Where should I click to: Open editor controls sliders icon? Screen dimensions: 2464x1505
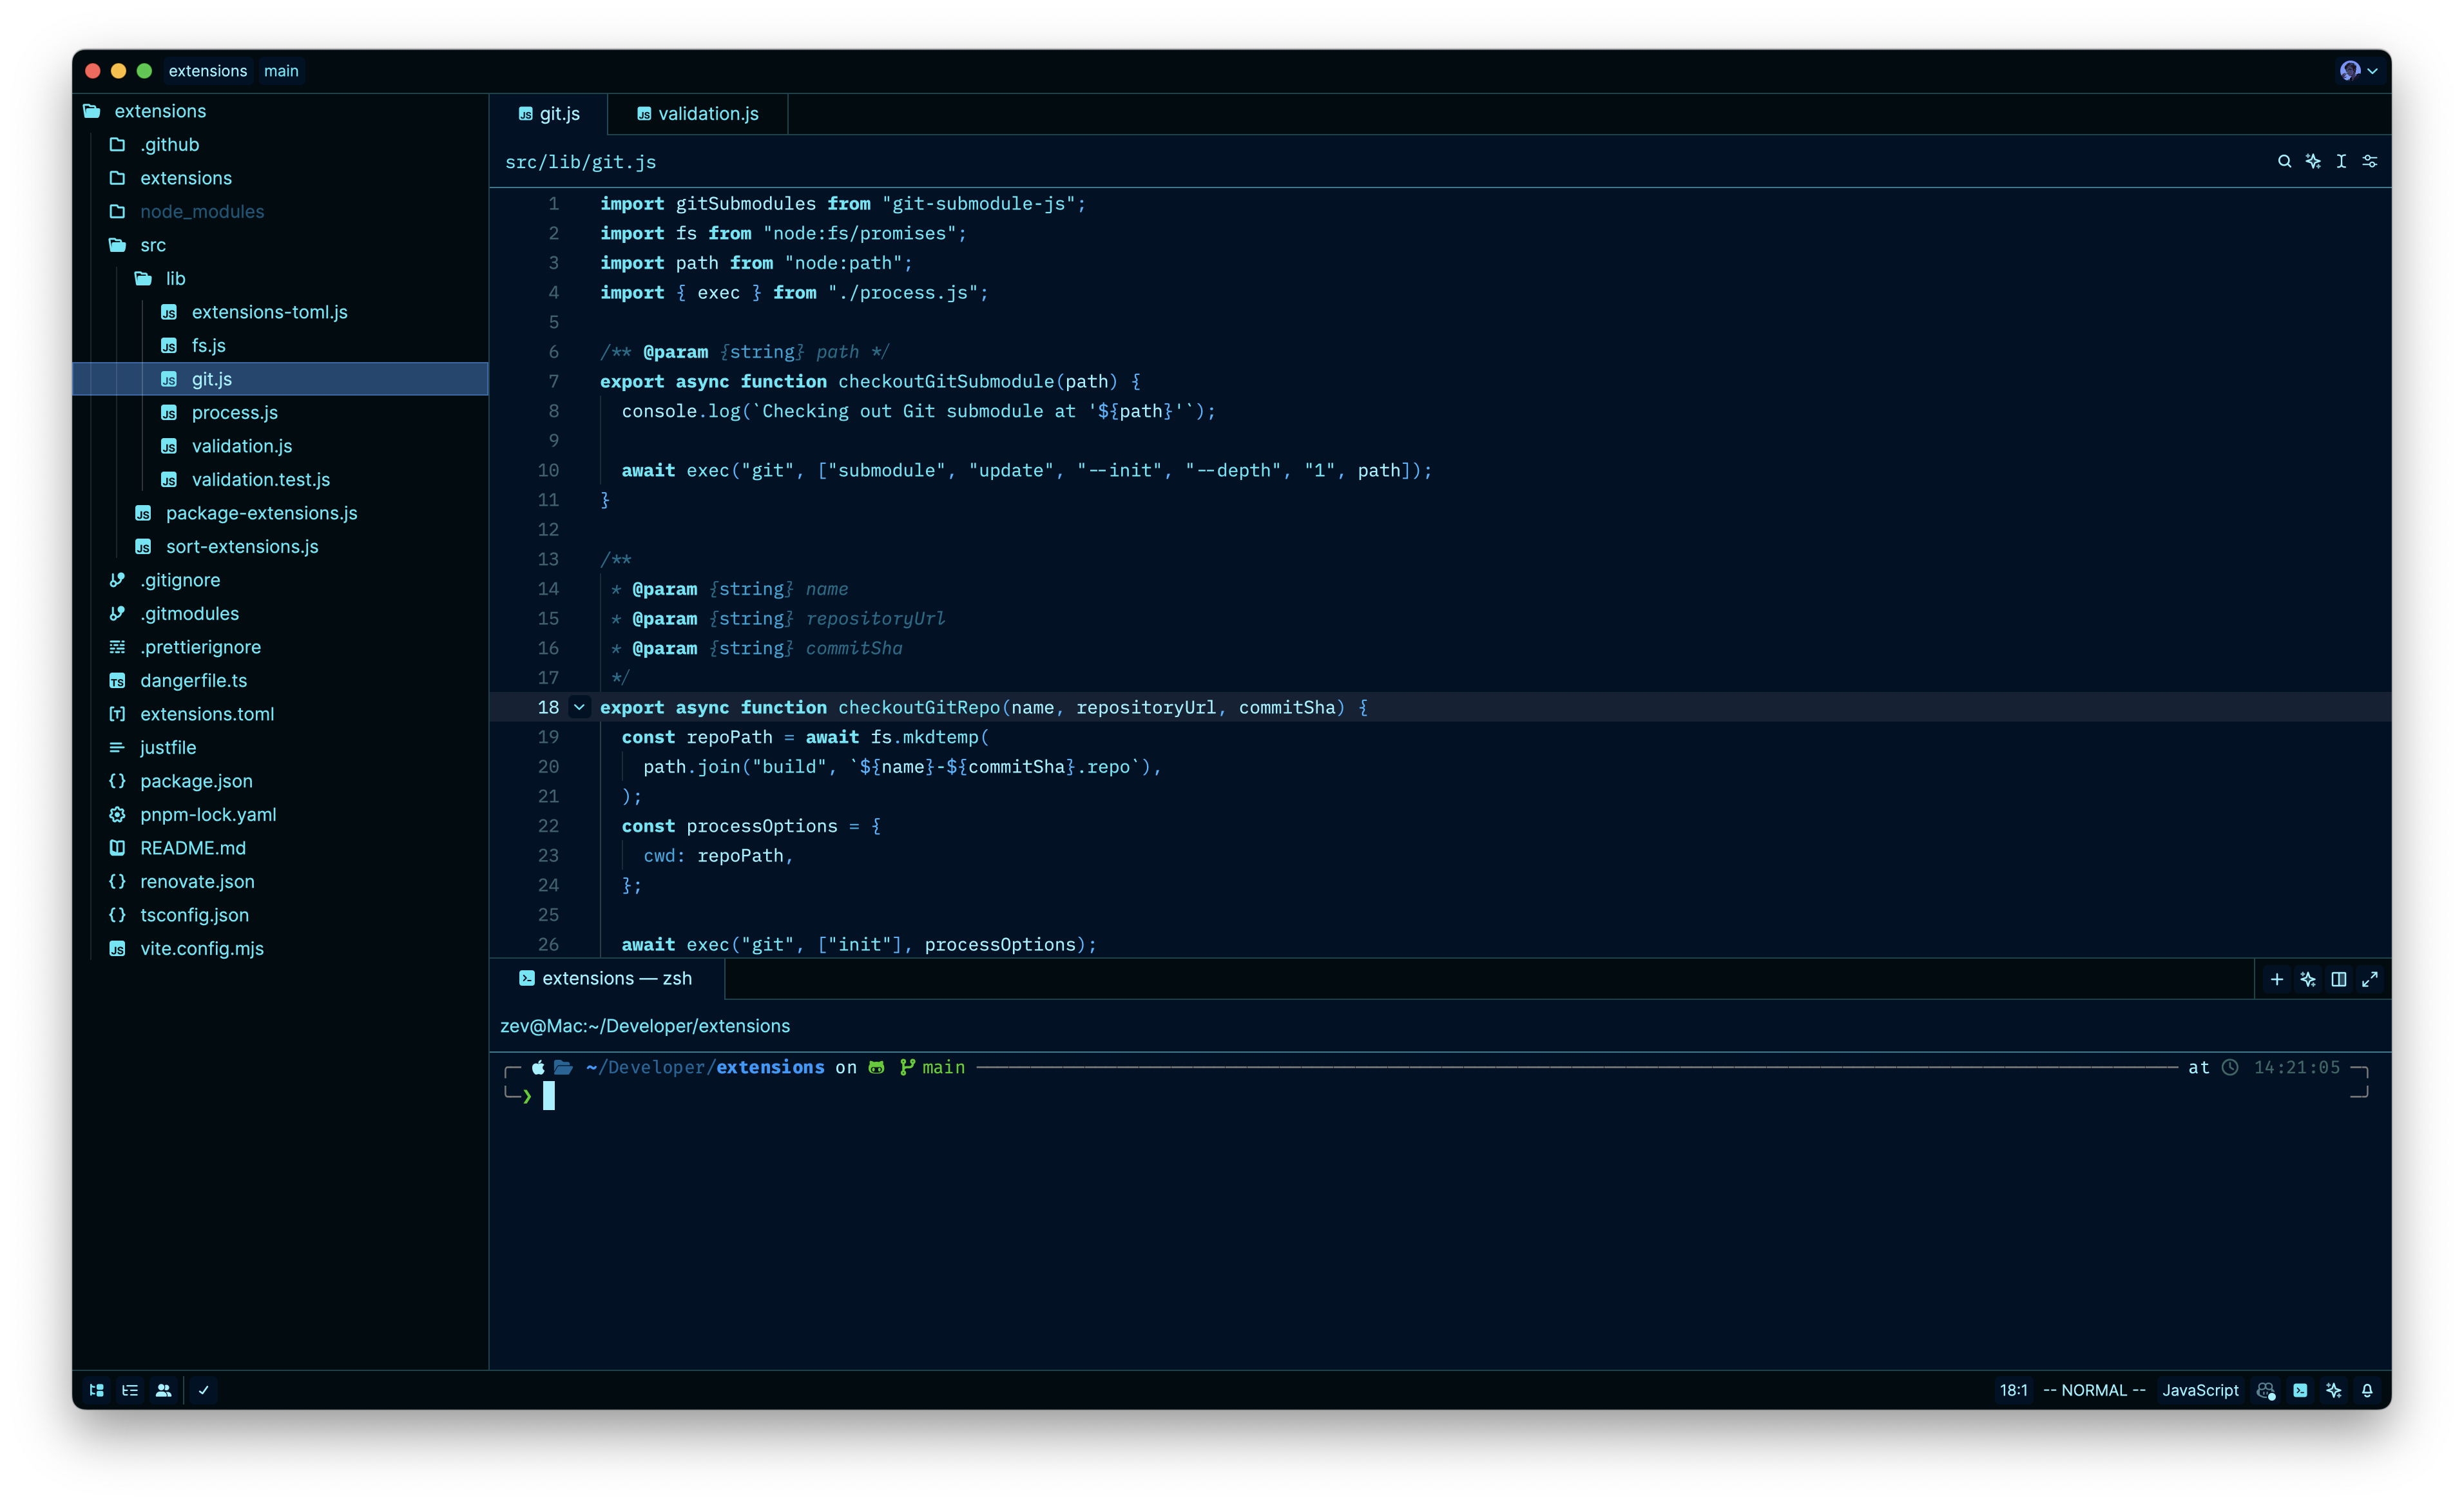[2370, 161]
